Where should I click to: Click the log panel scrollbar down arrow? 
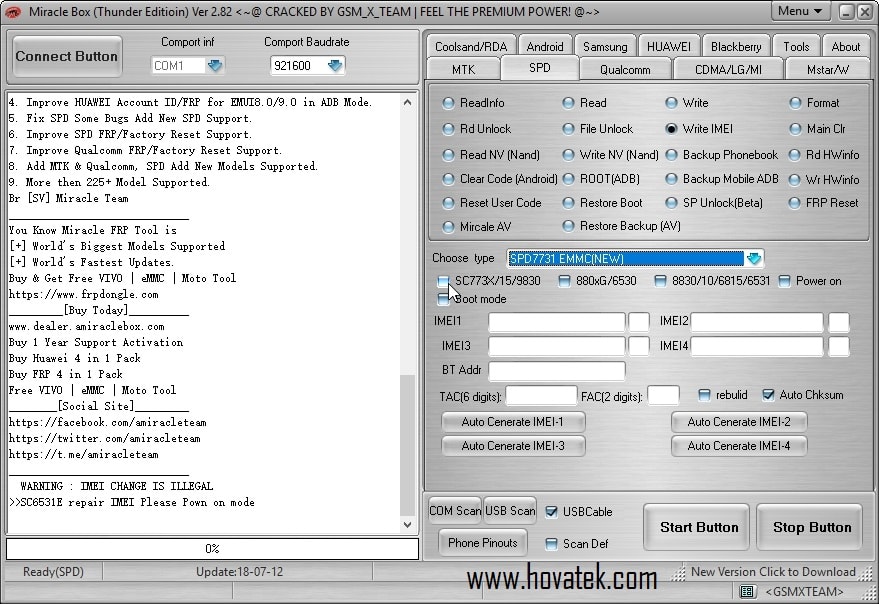pyautogui.click(x=408, y=525)
